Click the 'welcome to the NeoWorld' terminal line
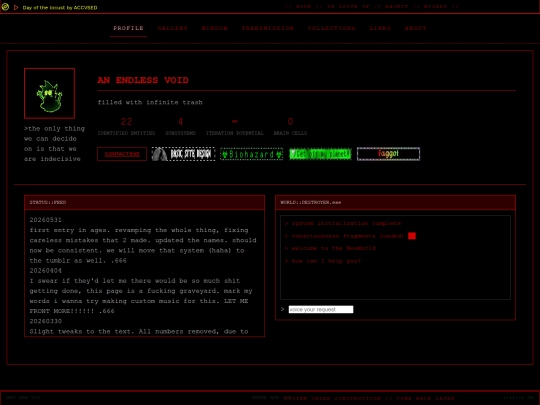This screenshot has width=540, height=405. click(330, 248)
